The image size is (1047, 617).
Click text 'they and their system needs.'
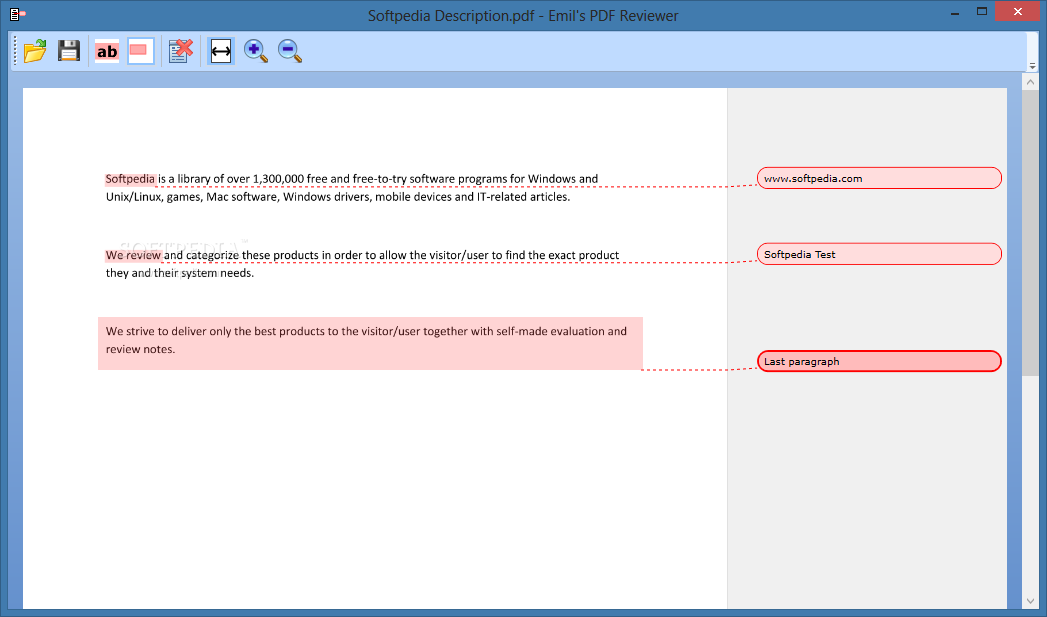[x=180, y=273]
